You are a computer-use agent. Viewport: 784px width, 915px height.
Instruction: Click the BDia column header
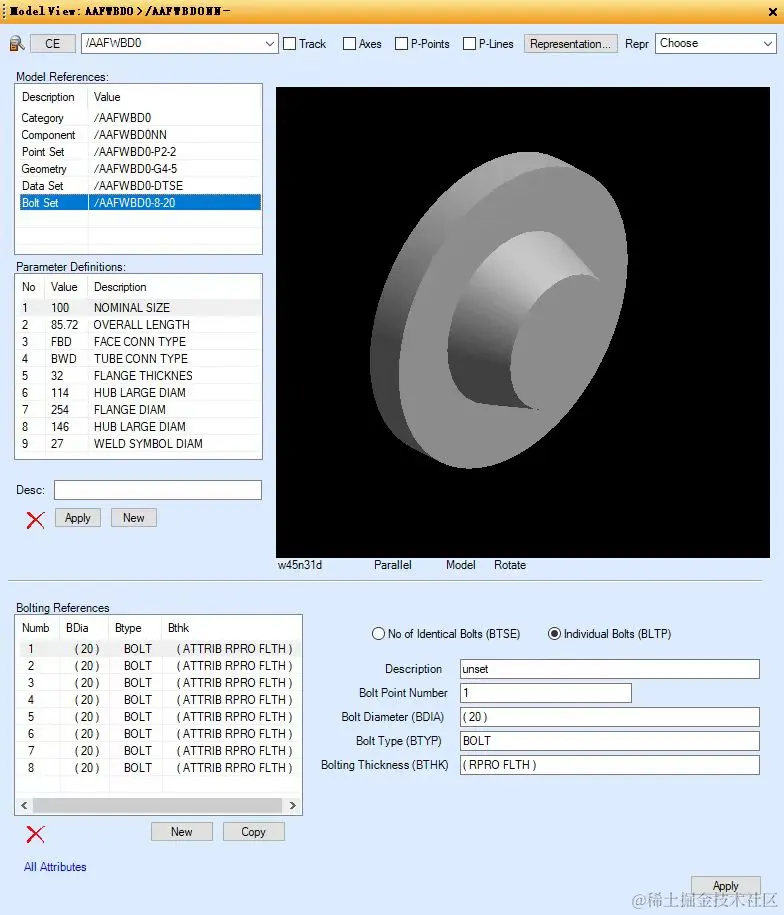point(84,628)
